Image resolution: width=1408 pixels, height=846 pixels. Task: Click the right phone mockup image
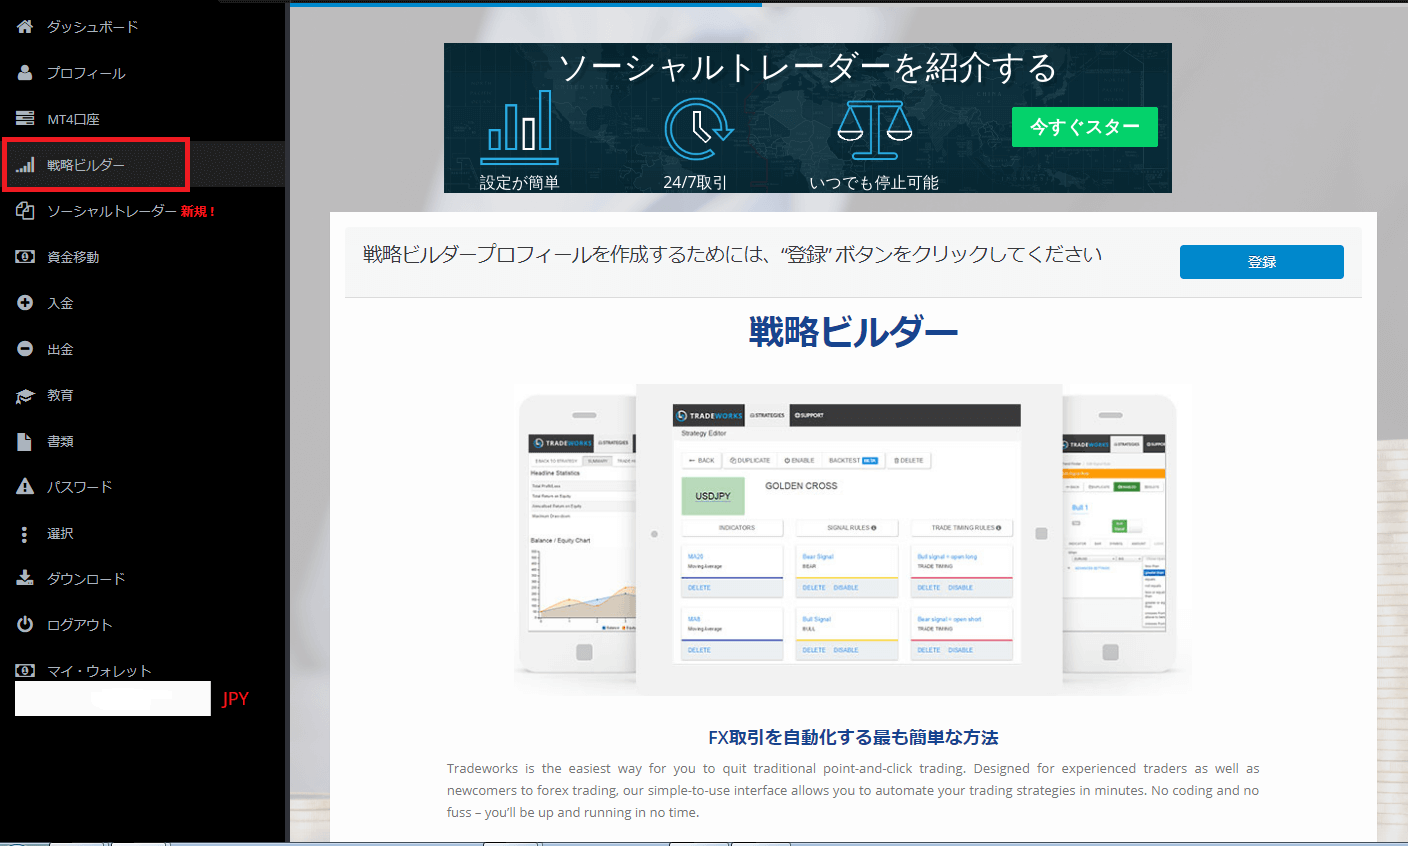pyautogui.click(x=1119, y=534)
